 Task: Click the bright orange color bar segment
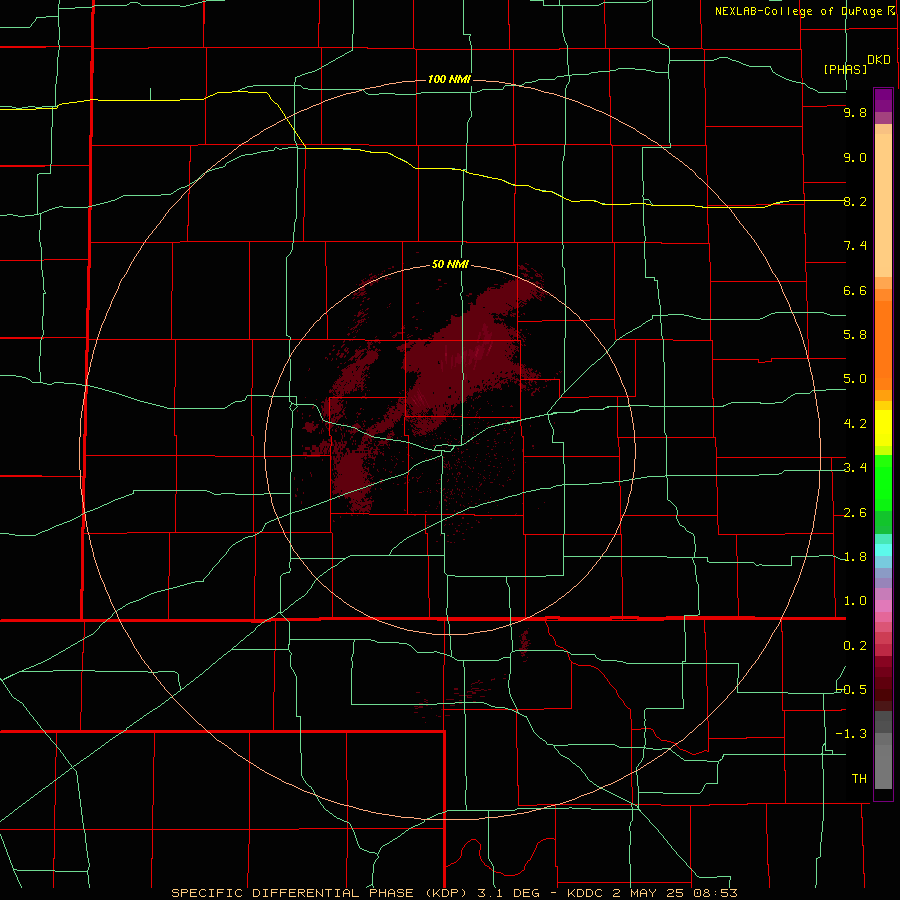pos(883,346)
